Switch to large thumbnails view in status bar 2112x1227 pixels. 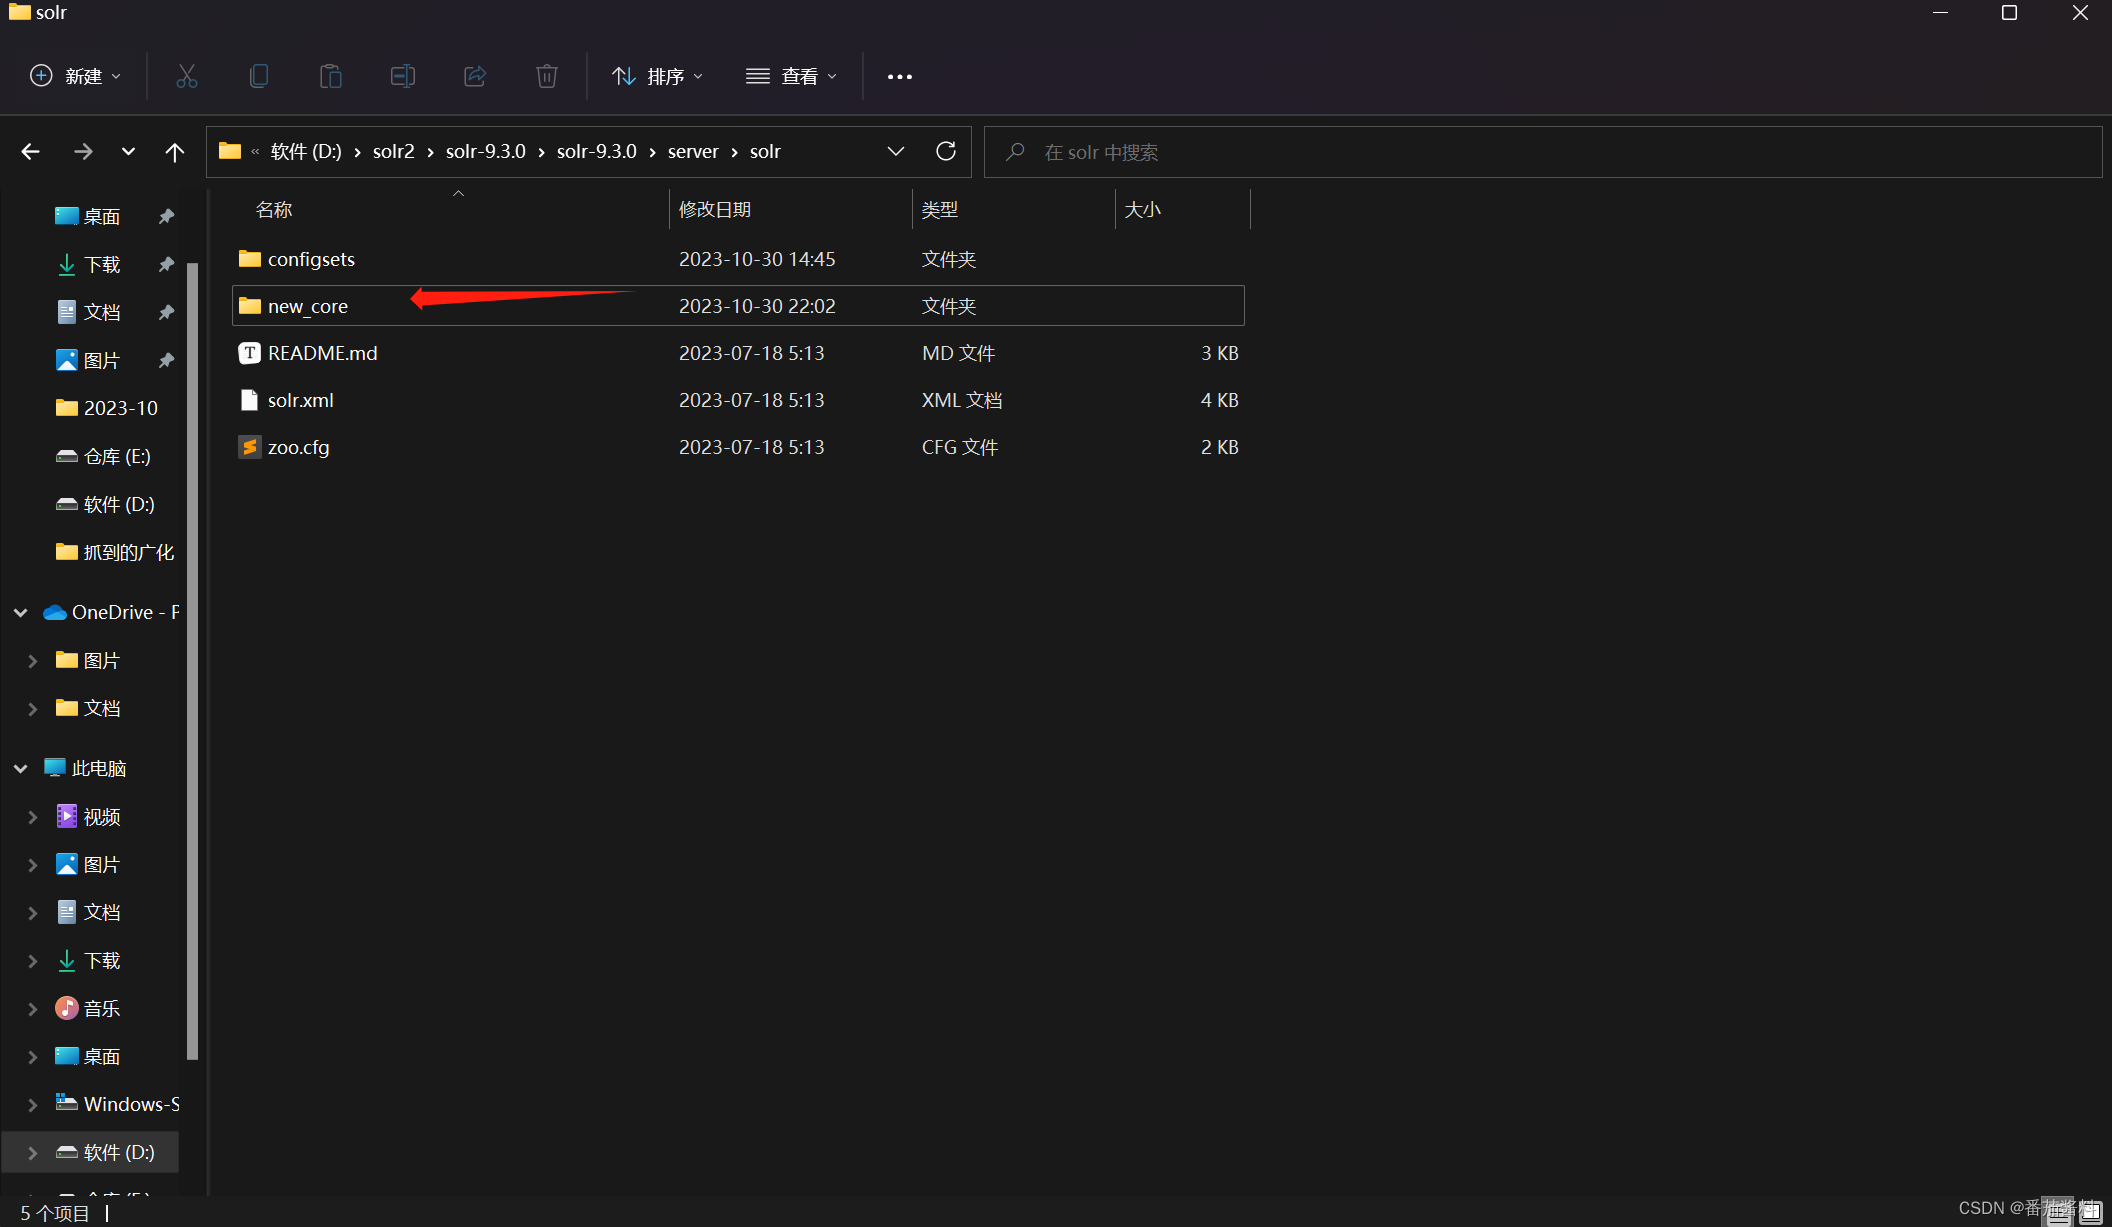pyautogui.click(x=2090, y=1212)
